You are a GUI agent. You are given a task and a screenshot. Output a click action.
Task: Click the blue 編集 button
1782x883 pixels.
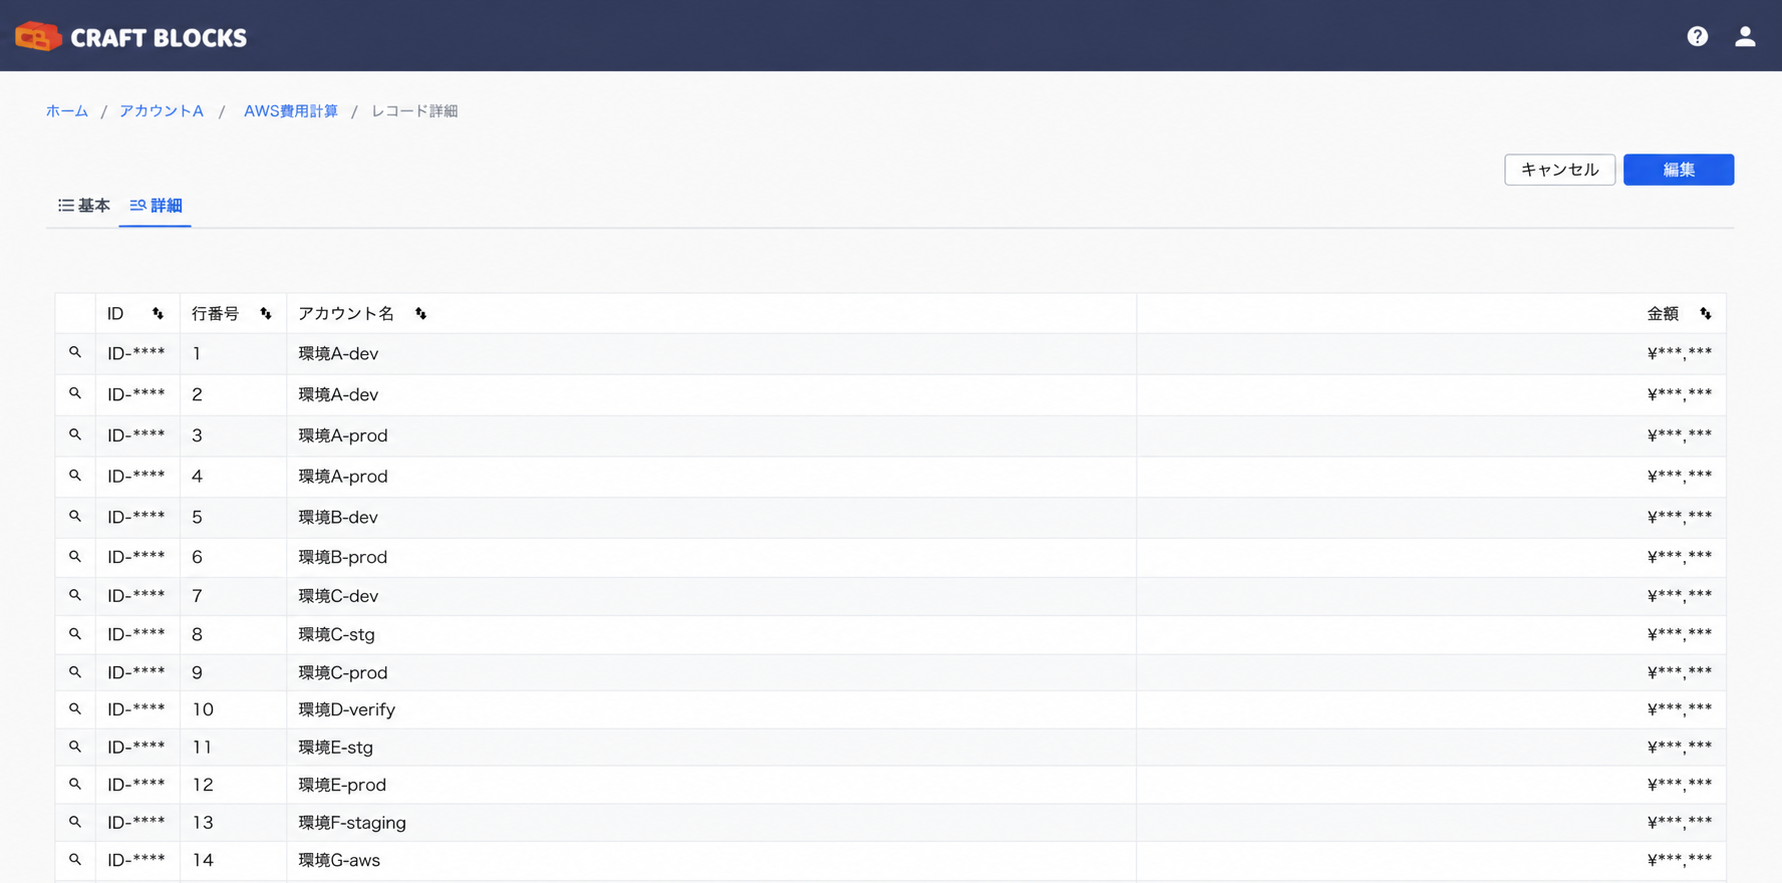pyautogui.click(x=1679, y=170)
